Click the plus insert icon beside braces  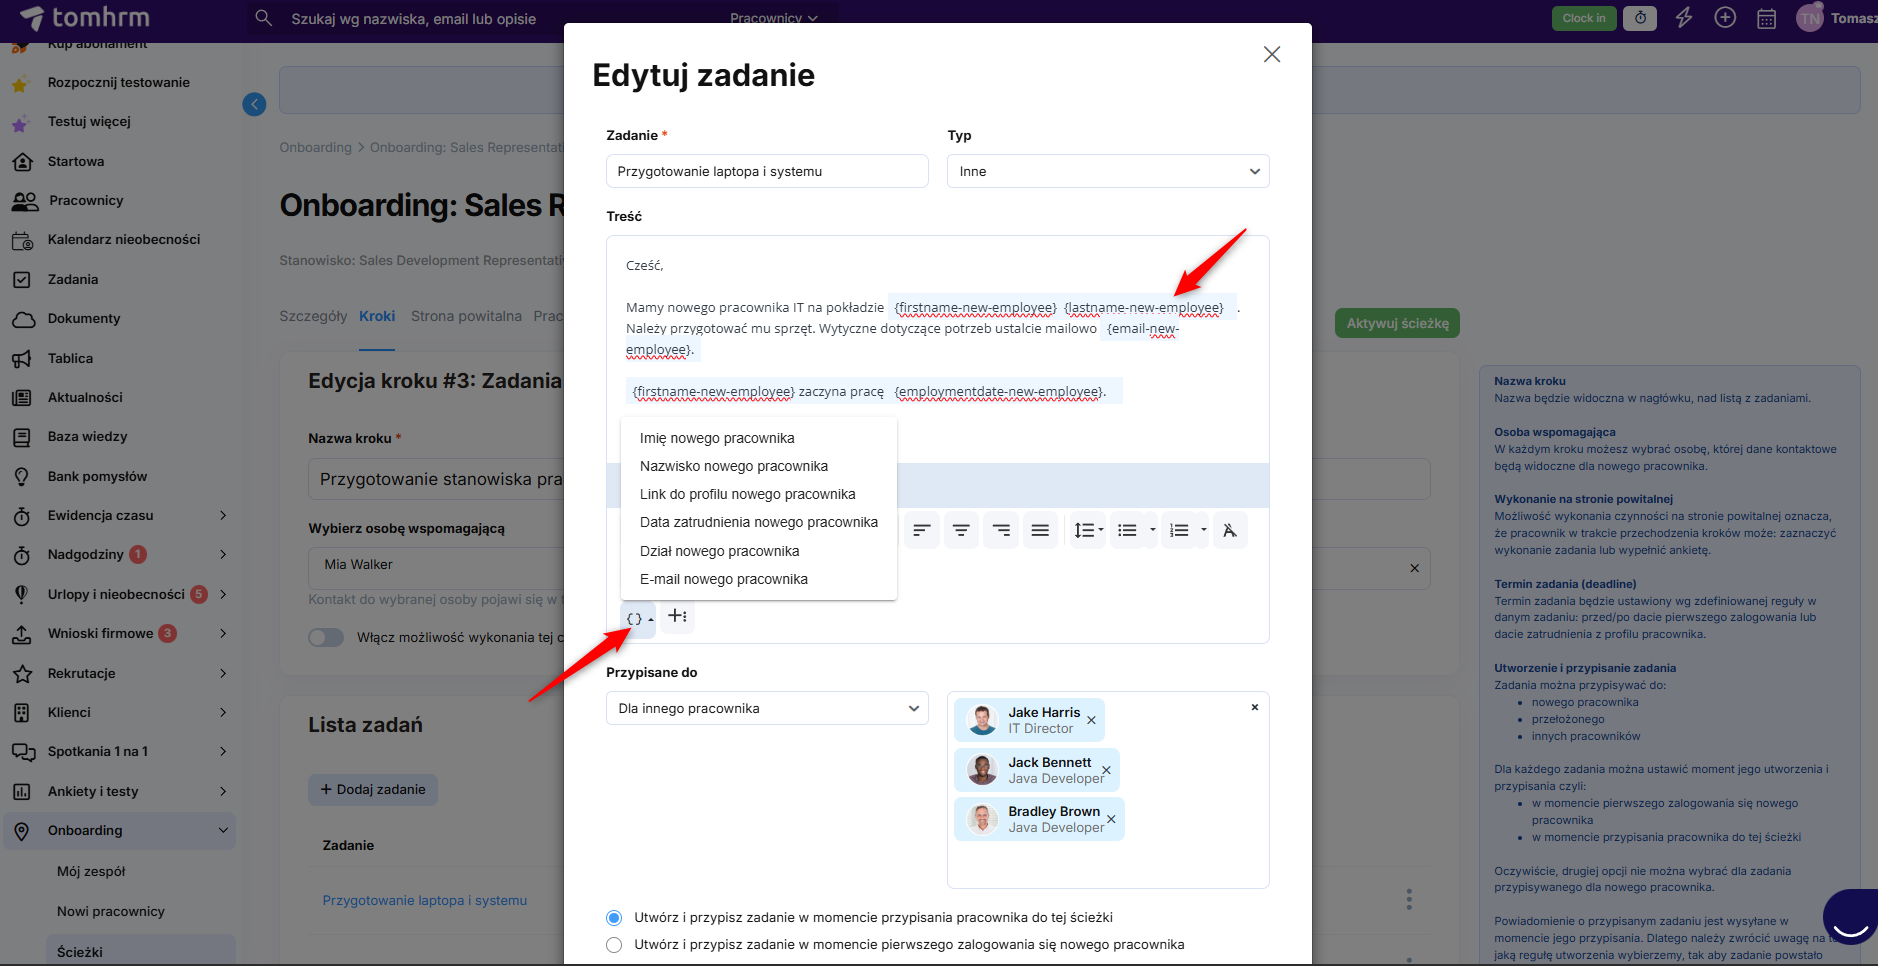(x=677, y=616)
